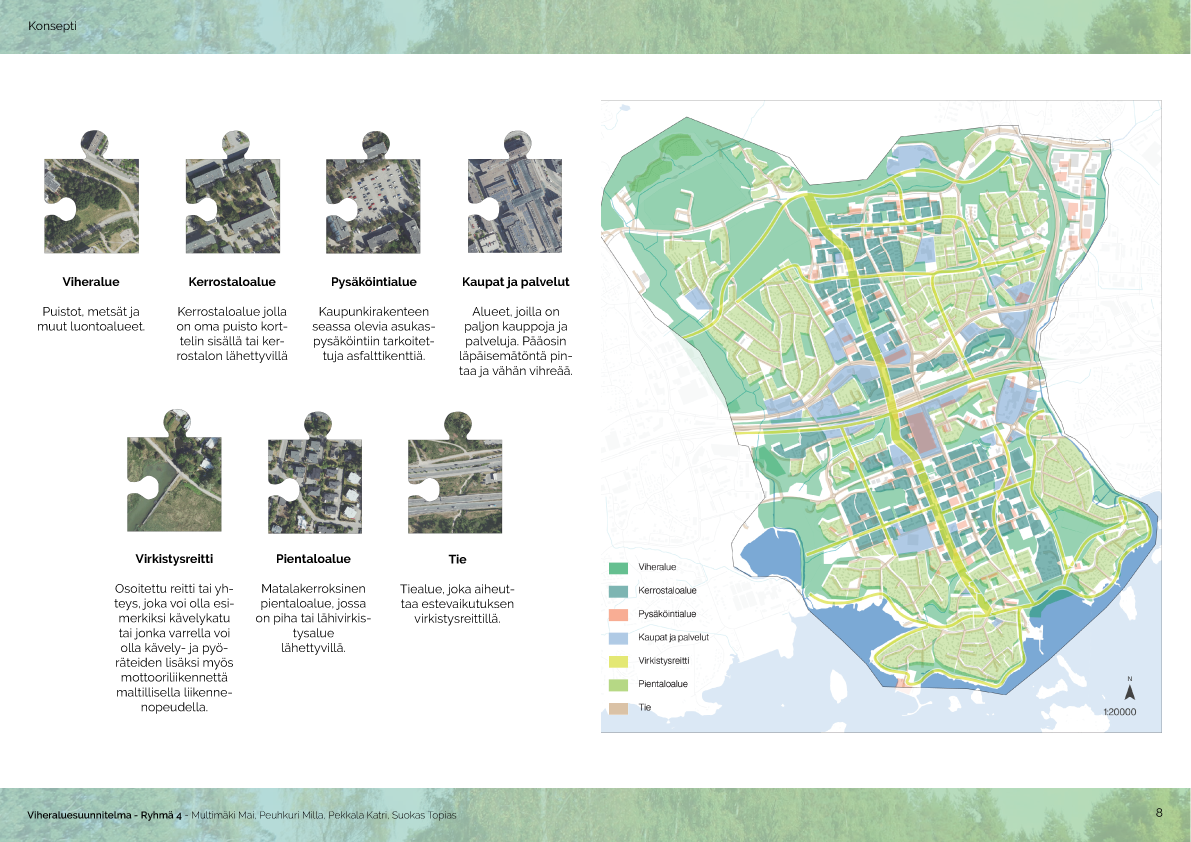Click the Viheralue legend color swatch
Screen dimensions: 1191x842
pos(618,568)
